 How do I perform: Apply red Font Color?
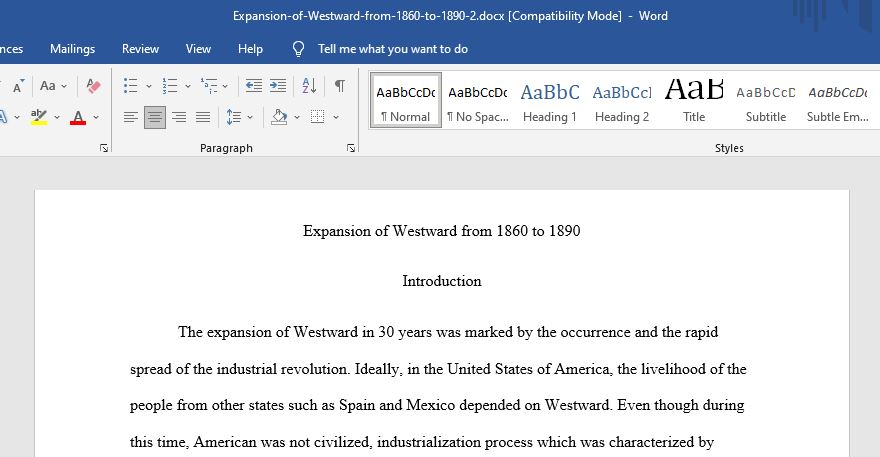click(x=78, y=117)
